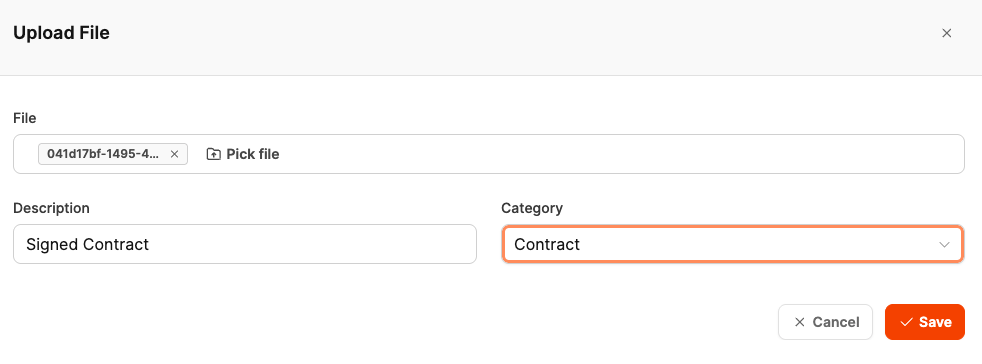The height and width of the screenshot is (364, 982).
Task: Click the Upload File dialog title
Action: coord(61,33)
